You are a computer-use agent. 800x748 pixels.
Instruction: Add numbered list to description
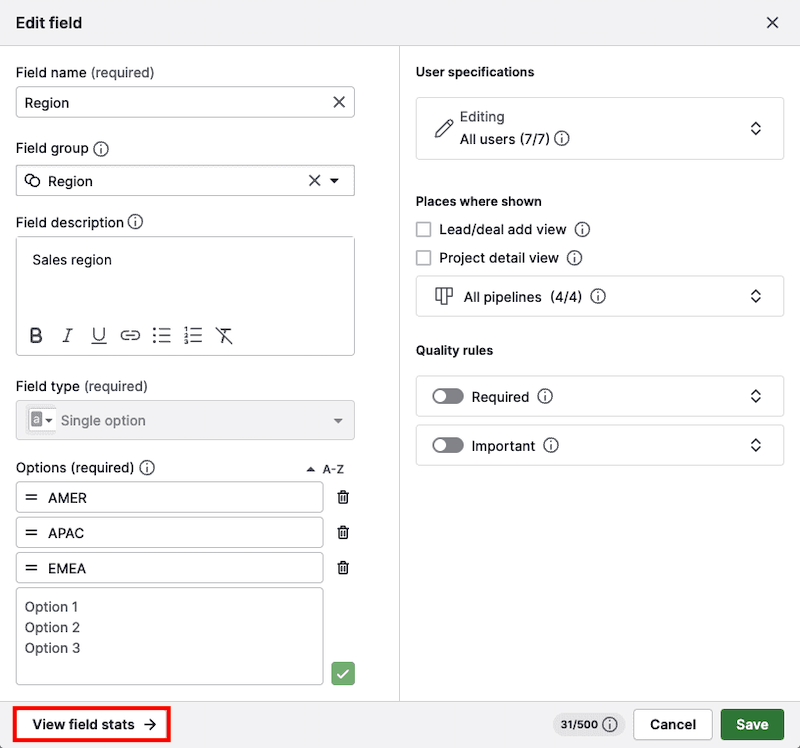pyautogui.click(x=193, y=336)
